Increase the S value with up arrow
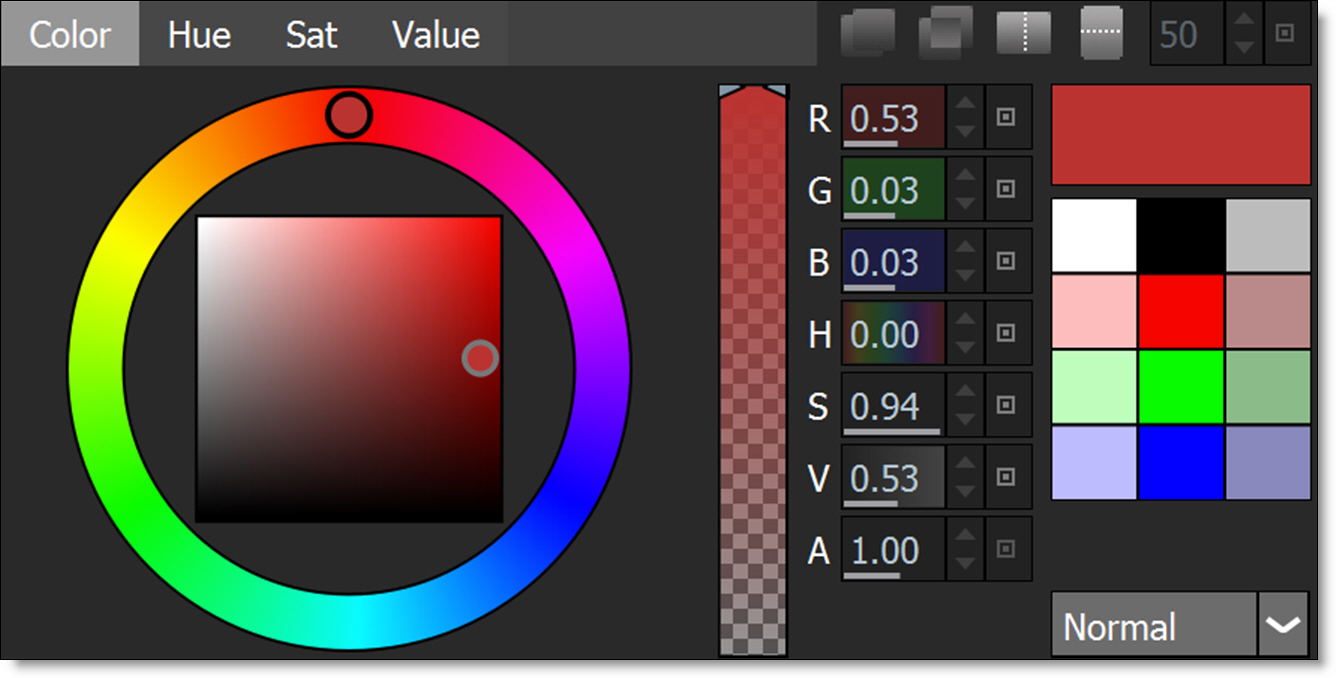This screenshot has height=678, width=1336. (964, 393)
